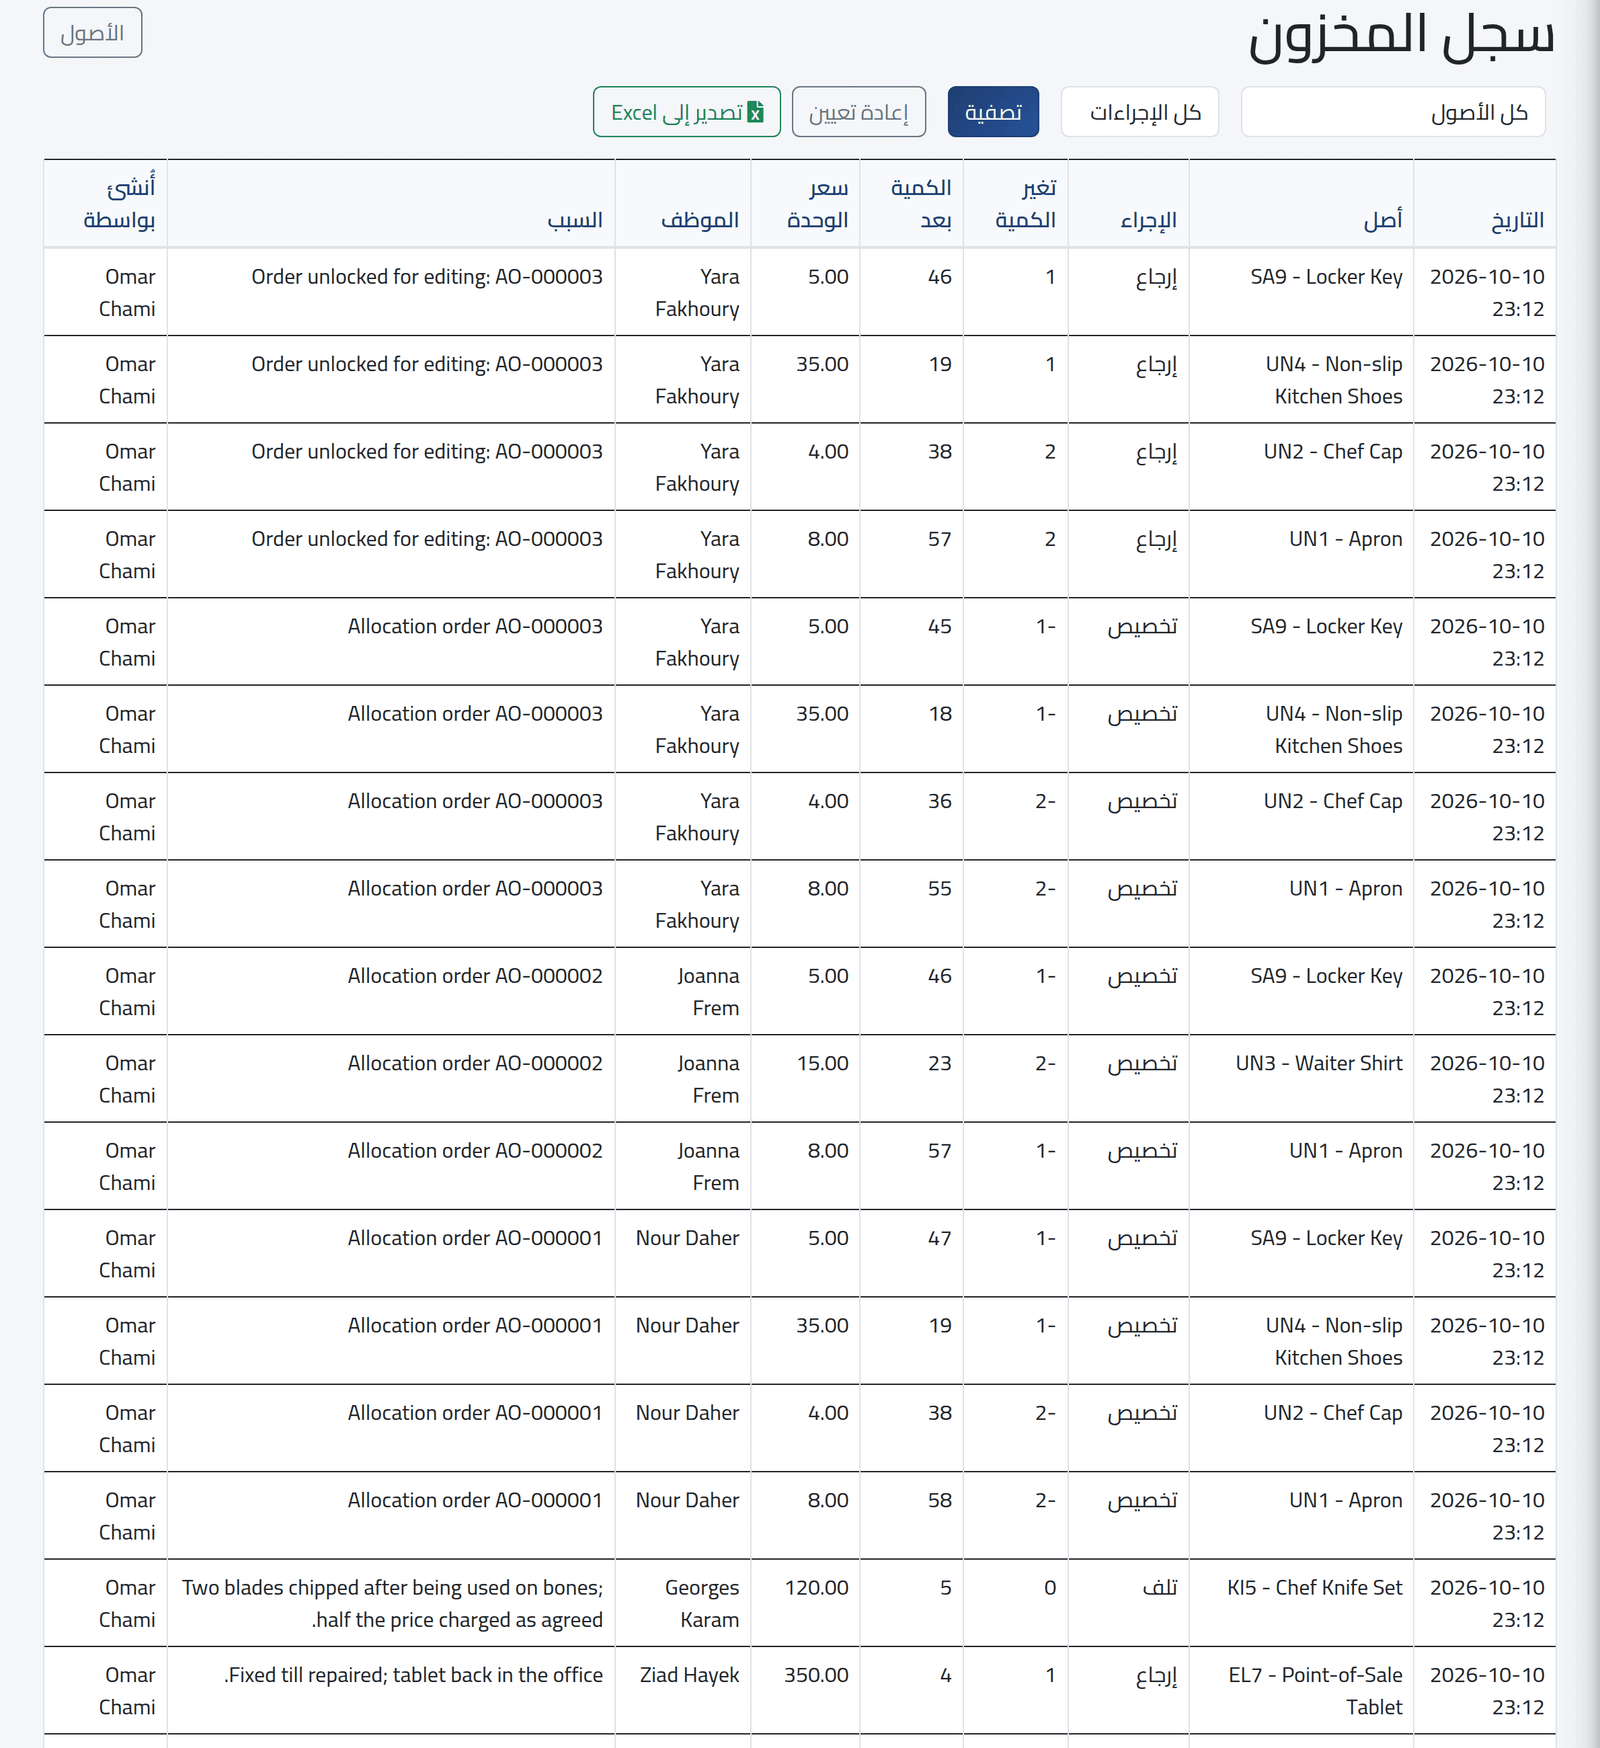Click the Excel icon in export button

point(756,112)
